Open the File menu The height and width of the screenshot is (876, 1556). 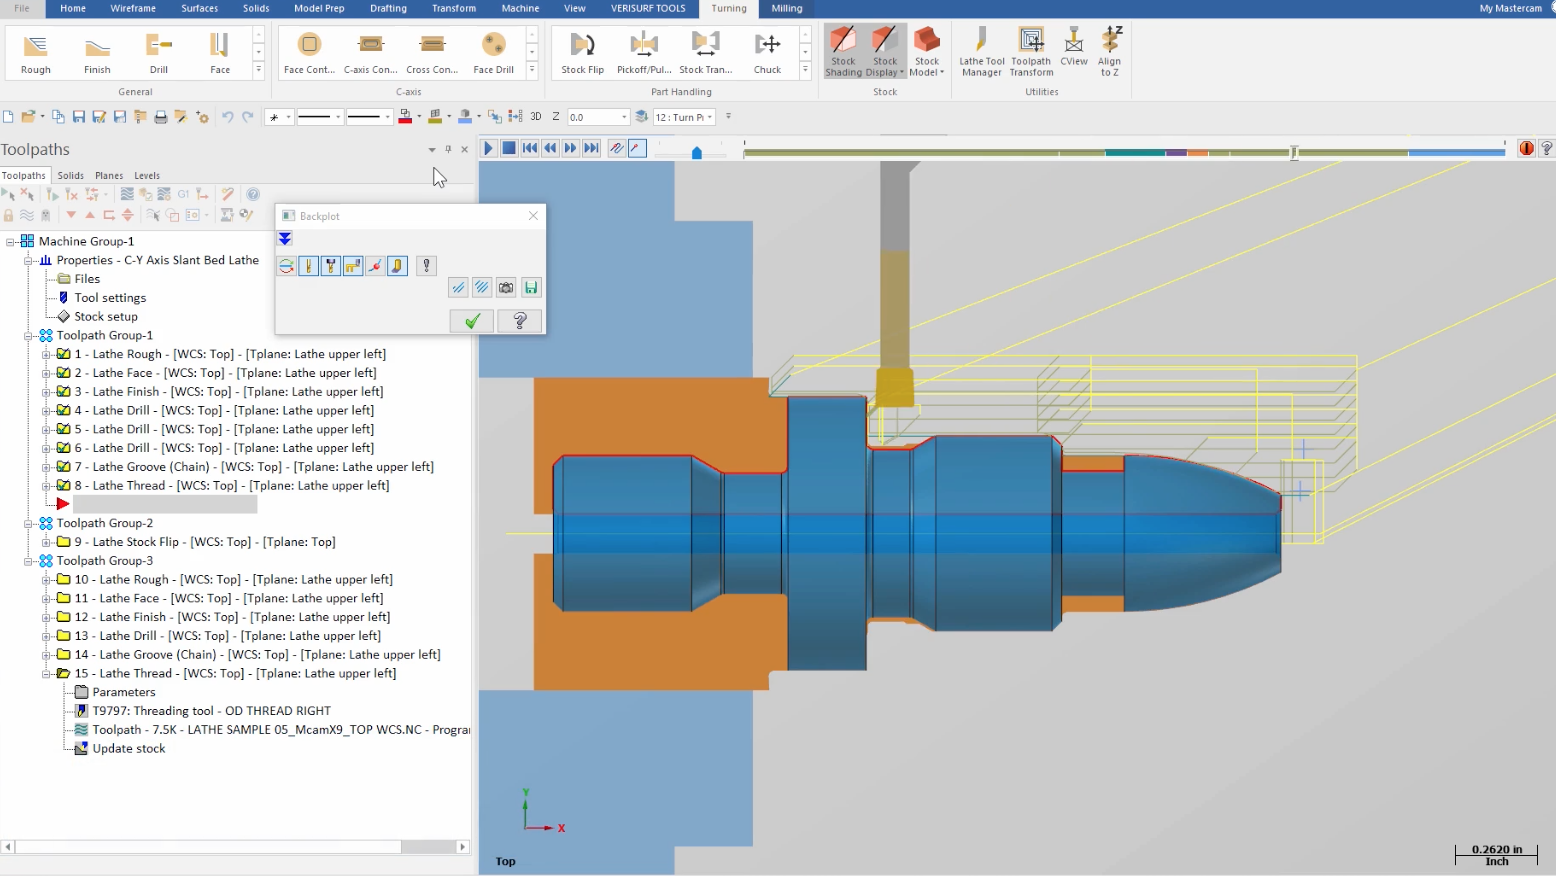coord(22,8)
